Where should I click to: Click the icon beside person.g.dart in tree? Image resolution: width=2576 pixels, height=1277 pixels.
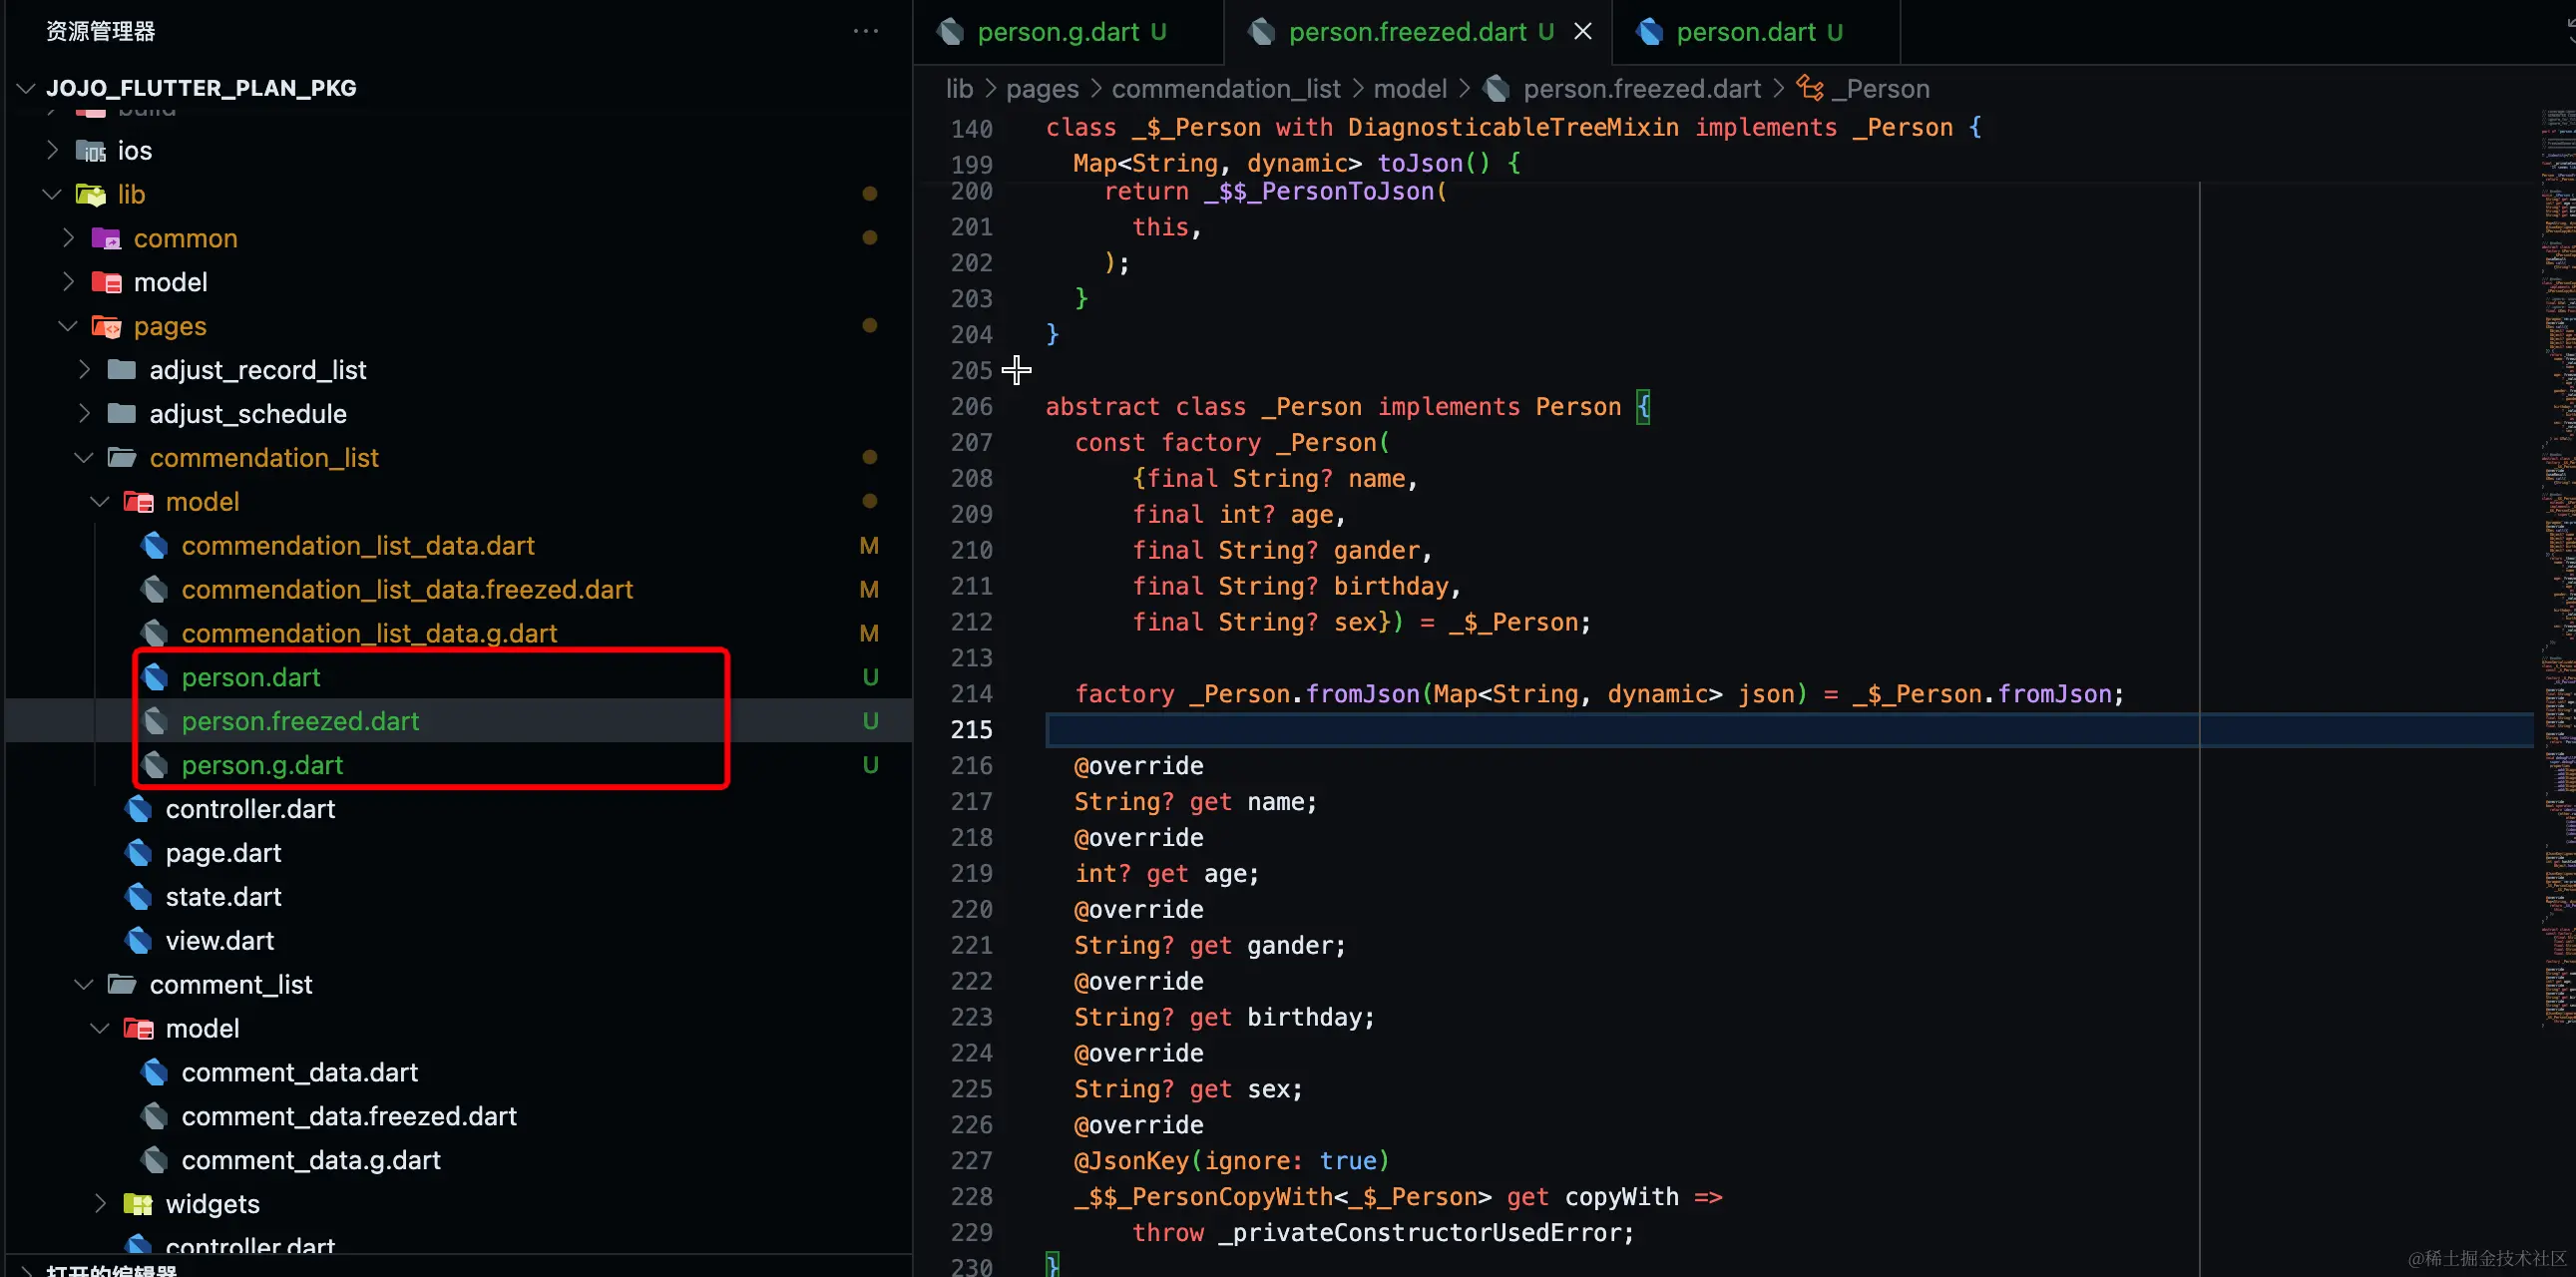pos(154,765)
